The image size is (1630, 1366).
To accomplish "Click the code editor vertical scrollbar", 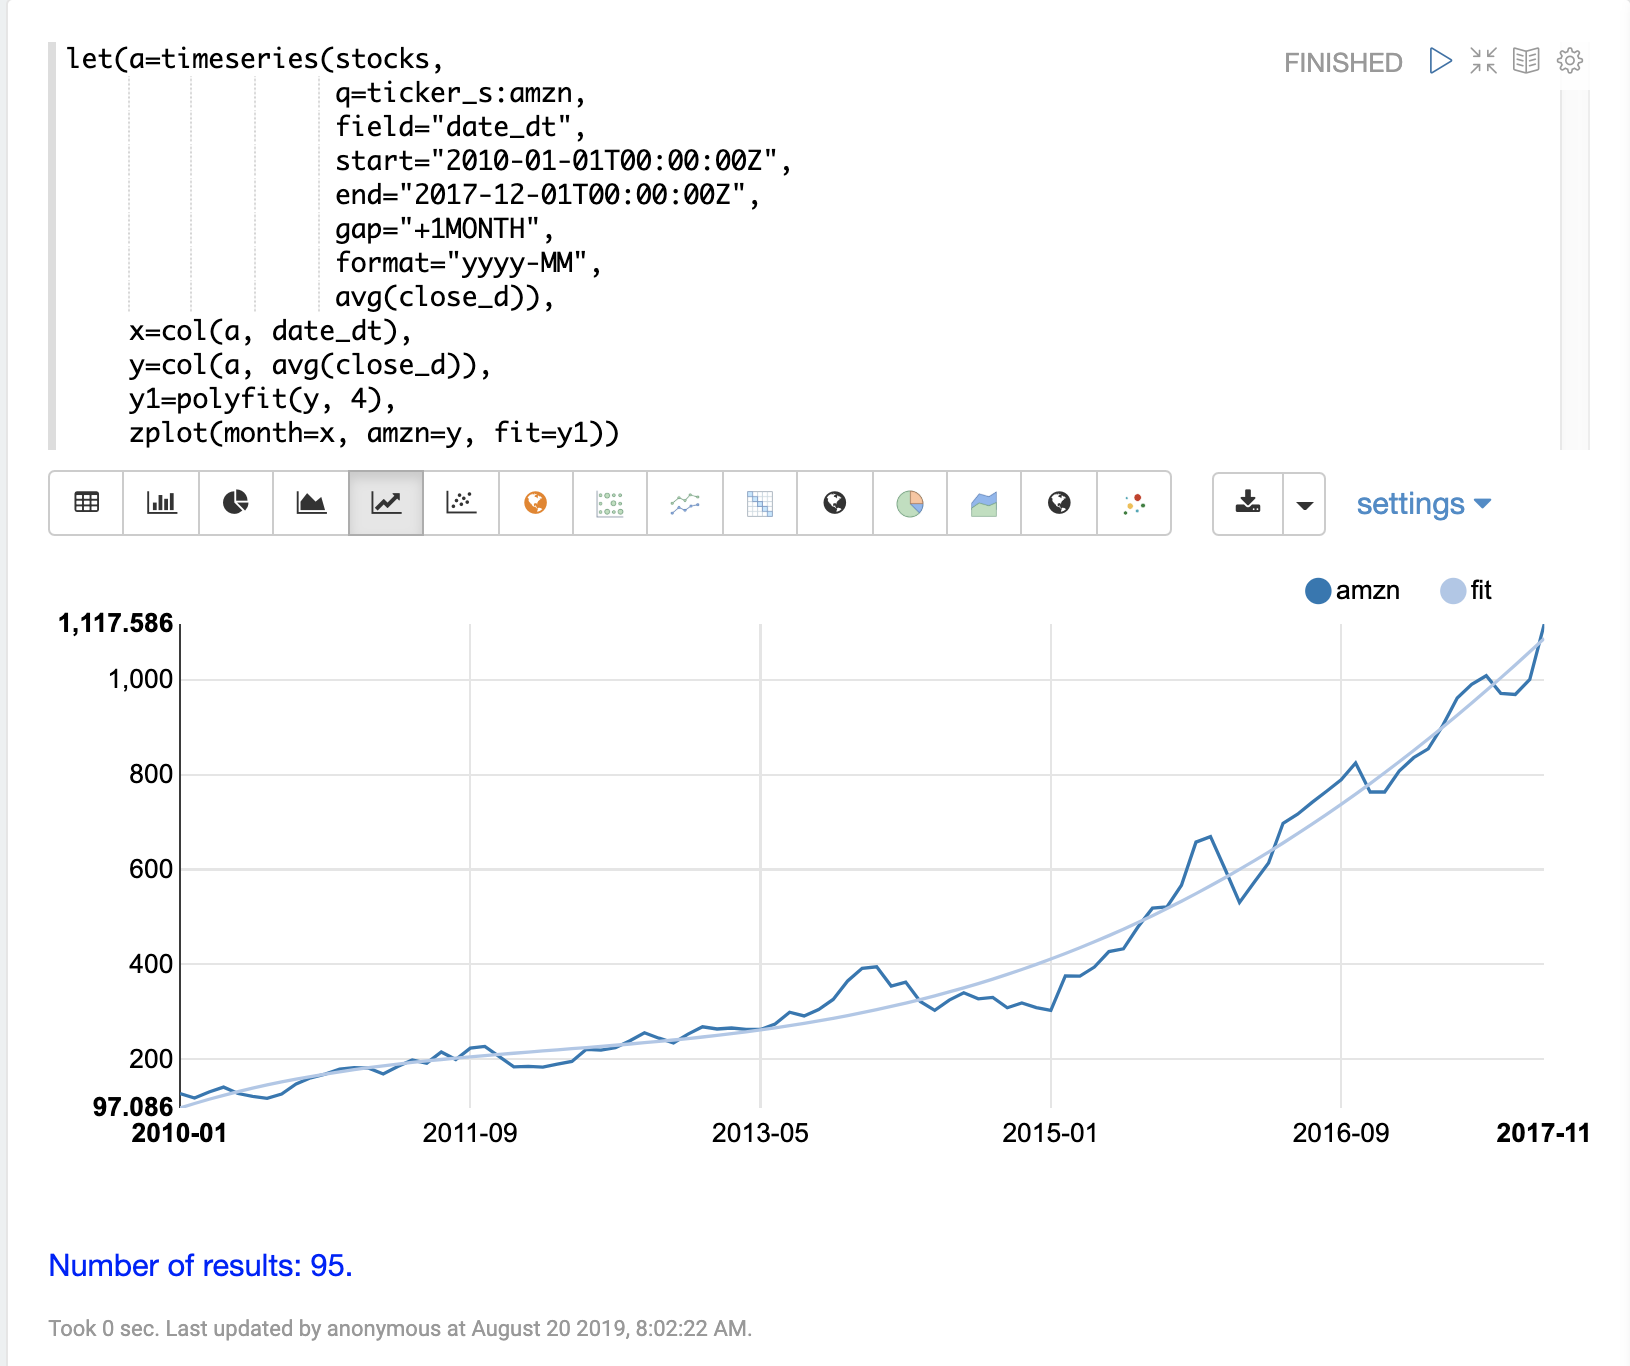I will click(x=1574, y=270).
